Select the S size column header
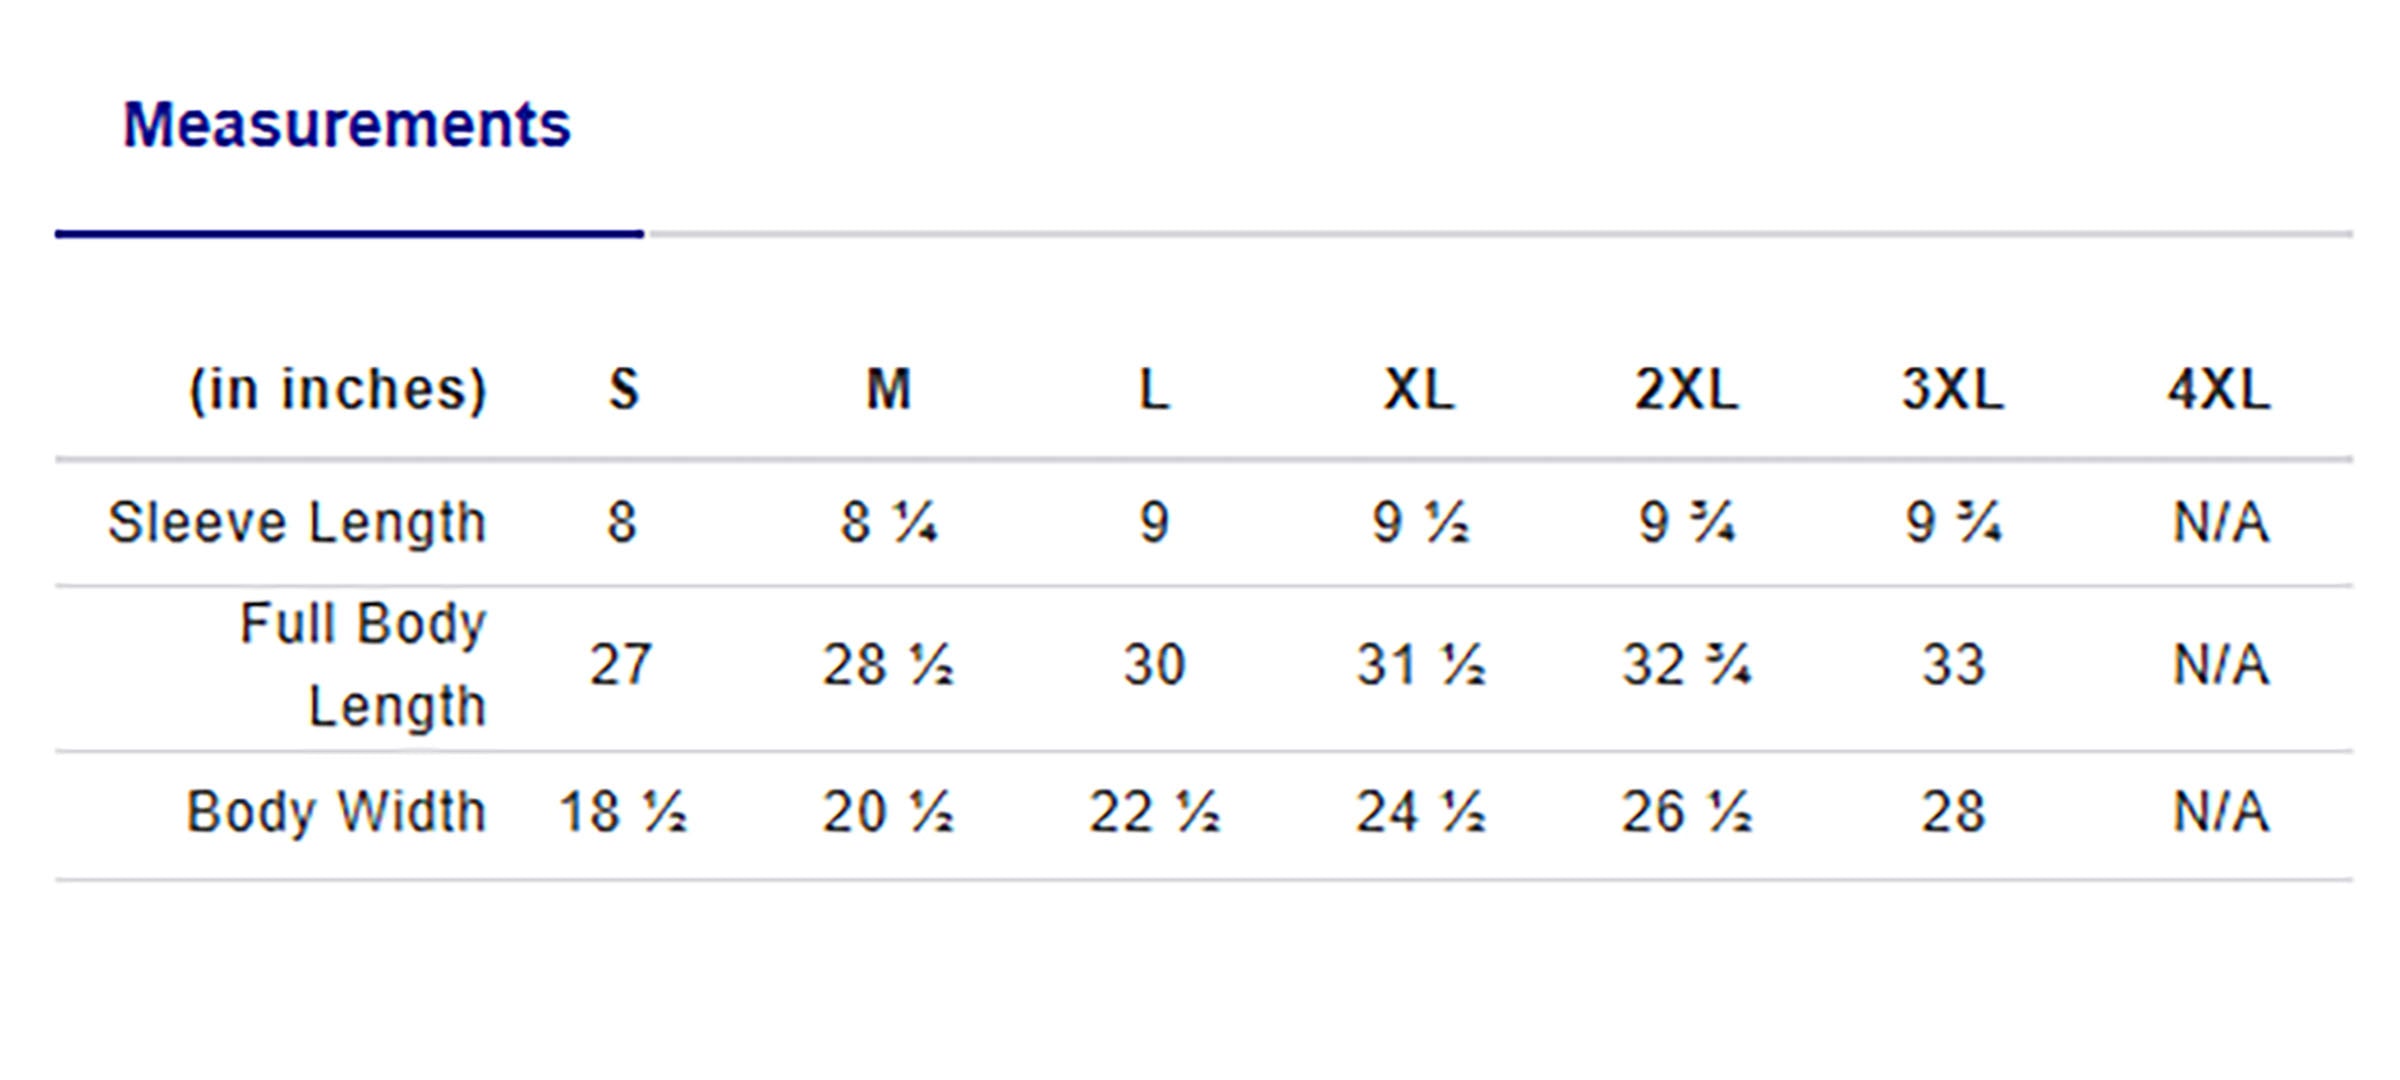This screenshot has height=1080, width=2400. pyautogui.click(x=623, y=389)
